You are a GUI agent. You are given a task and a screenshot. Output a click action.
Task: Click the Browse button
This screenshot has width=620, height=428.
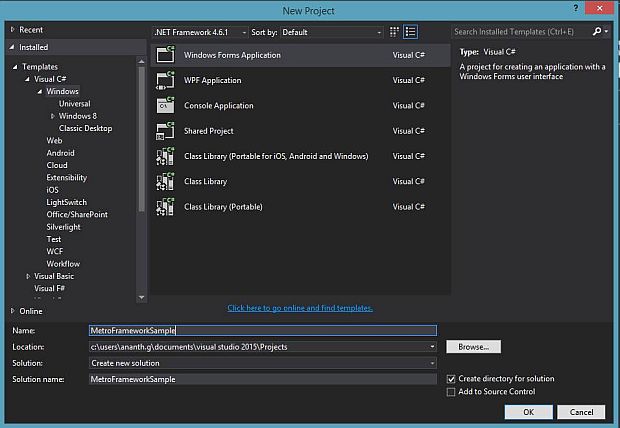[473, 347]
